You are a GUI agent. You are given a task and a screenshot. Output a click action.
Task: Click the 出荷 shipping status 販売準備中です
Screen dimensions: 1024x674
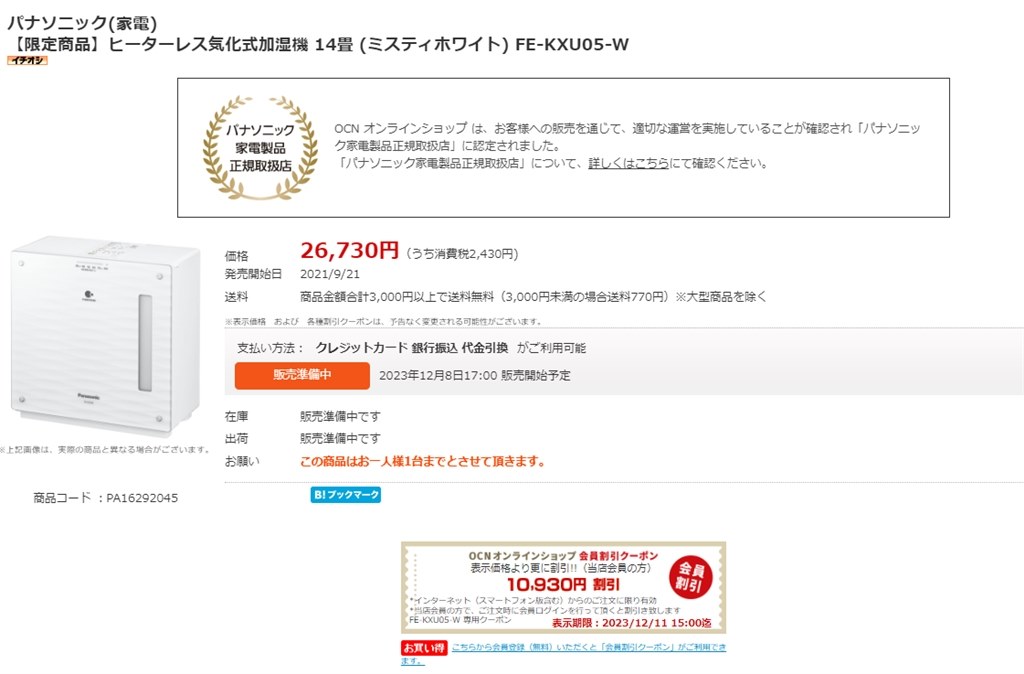(340, 439)
